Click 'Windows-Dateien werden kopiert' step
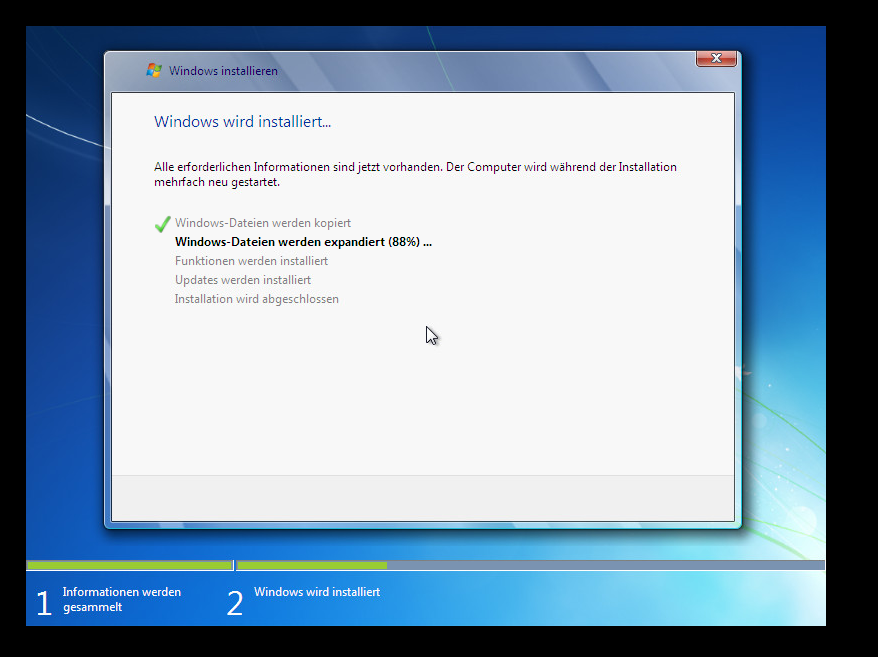 [x=263, y=223]
